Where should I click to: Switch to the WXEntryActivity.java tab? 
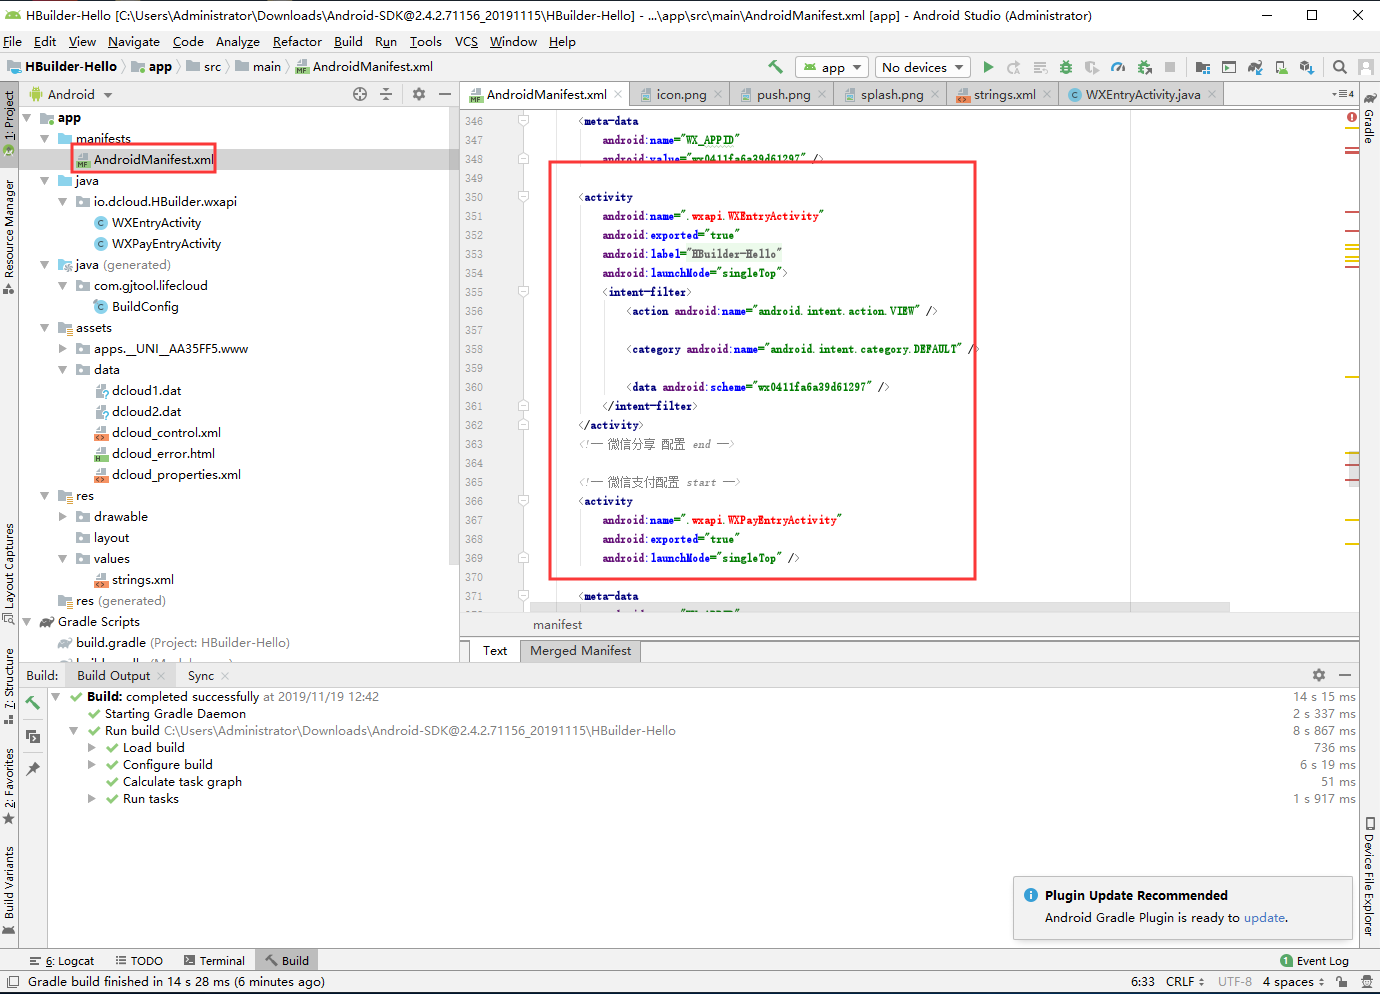[1143, 94]
